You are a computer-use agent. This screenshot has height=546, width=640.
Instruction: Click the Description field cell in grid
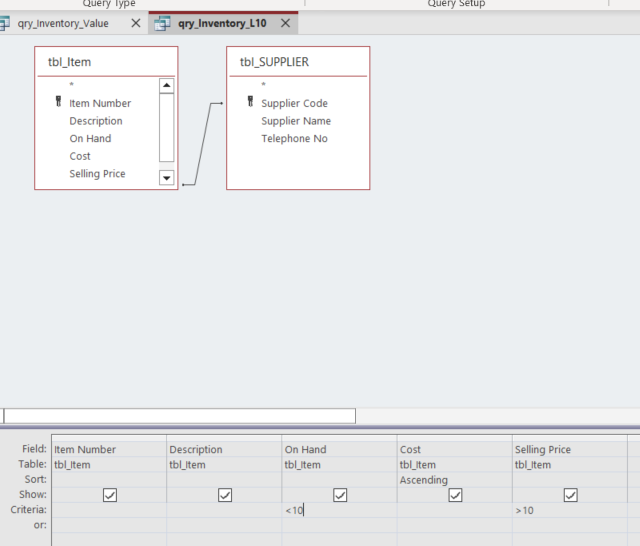tap(224, 449)
